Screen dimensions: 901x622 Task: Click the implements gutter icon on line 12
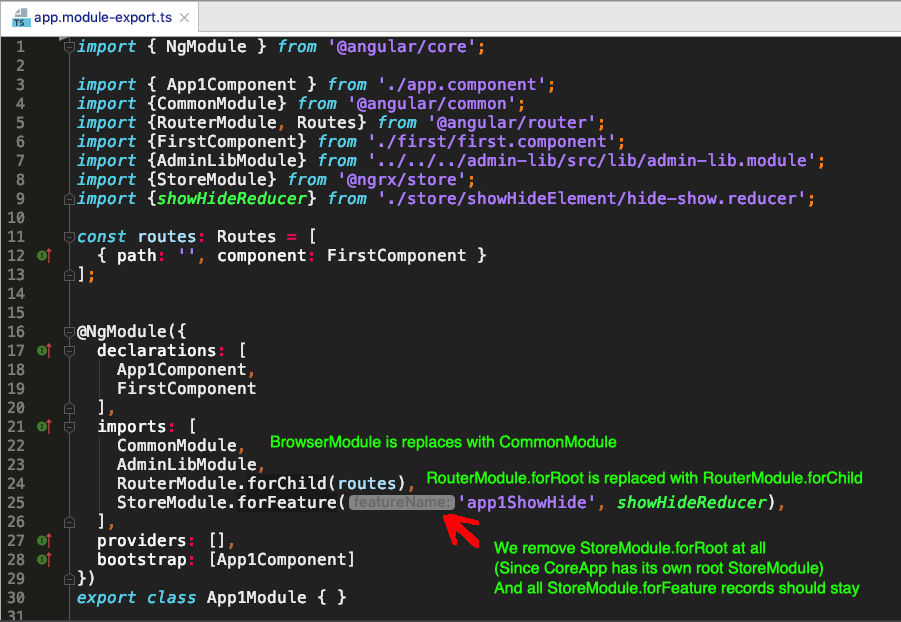coord(42,256)
